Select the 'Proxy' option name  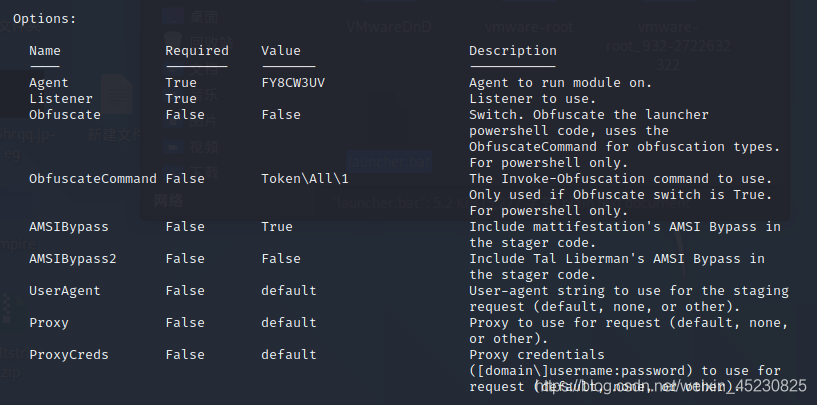[x=48, y=323]
